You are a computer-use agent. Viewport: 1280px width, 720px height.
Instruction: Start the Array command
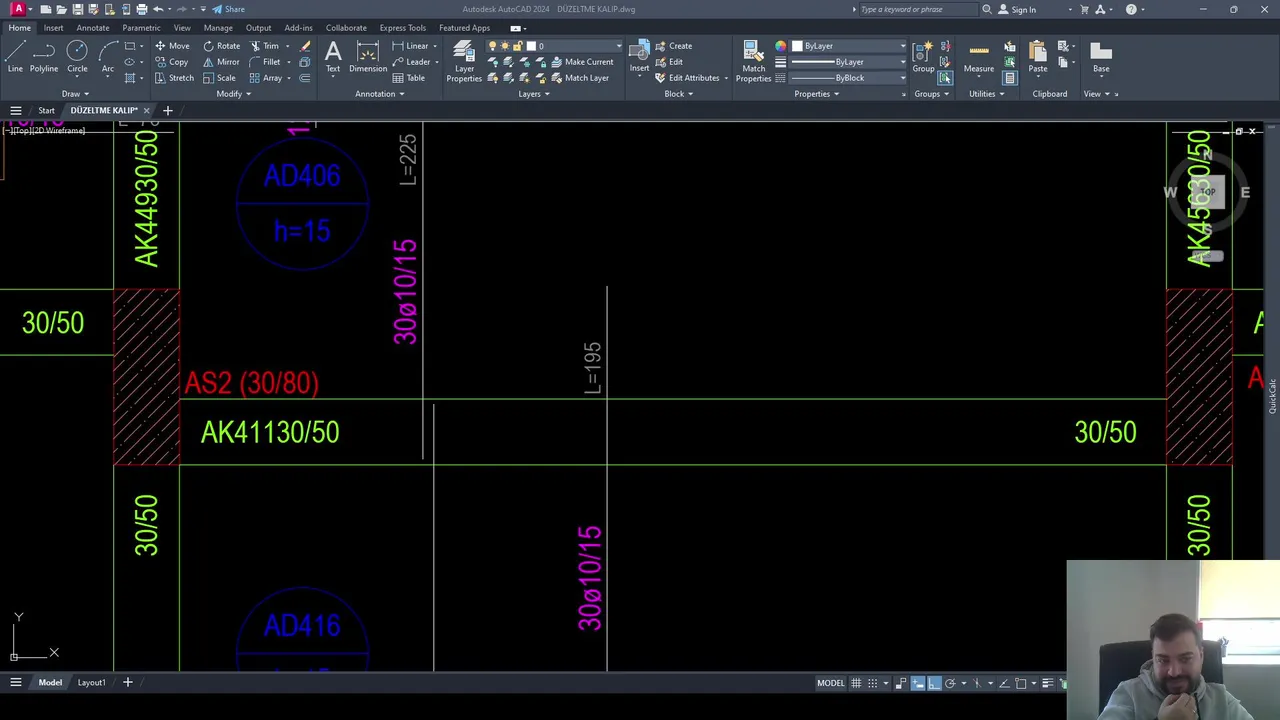(265, 78)
